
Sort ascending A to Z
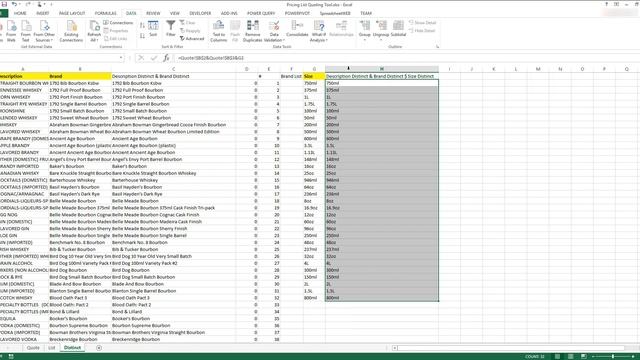click(142, 26)
